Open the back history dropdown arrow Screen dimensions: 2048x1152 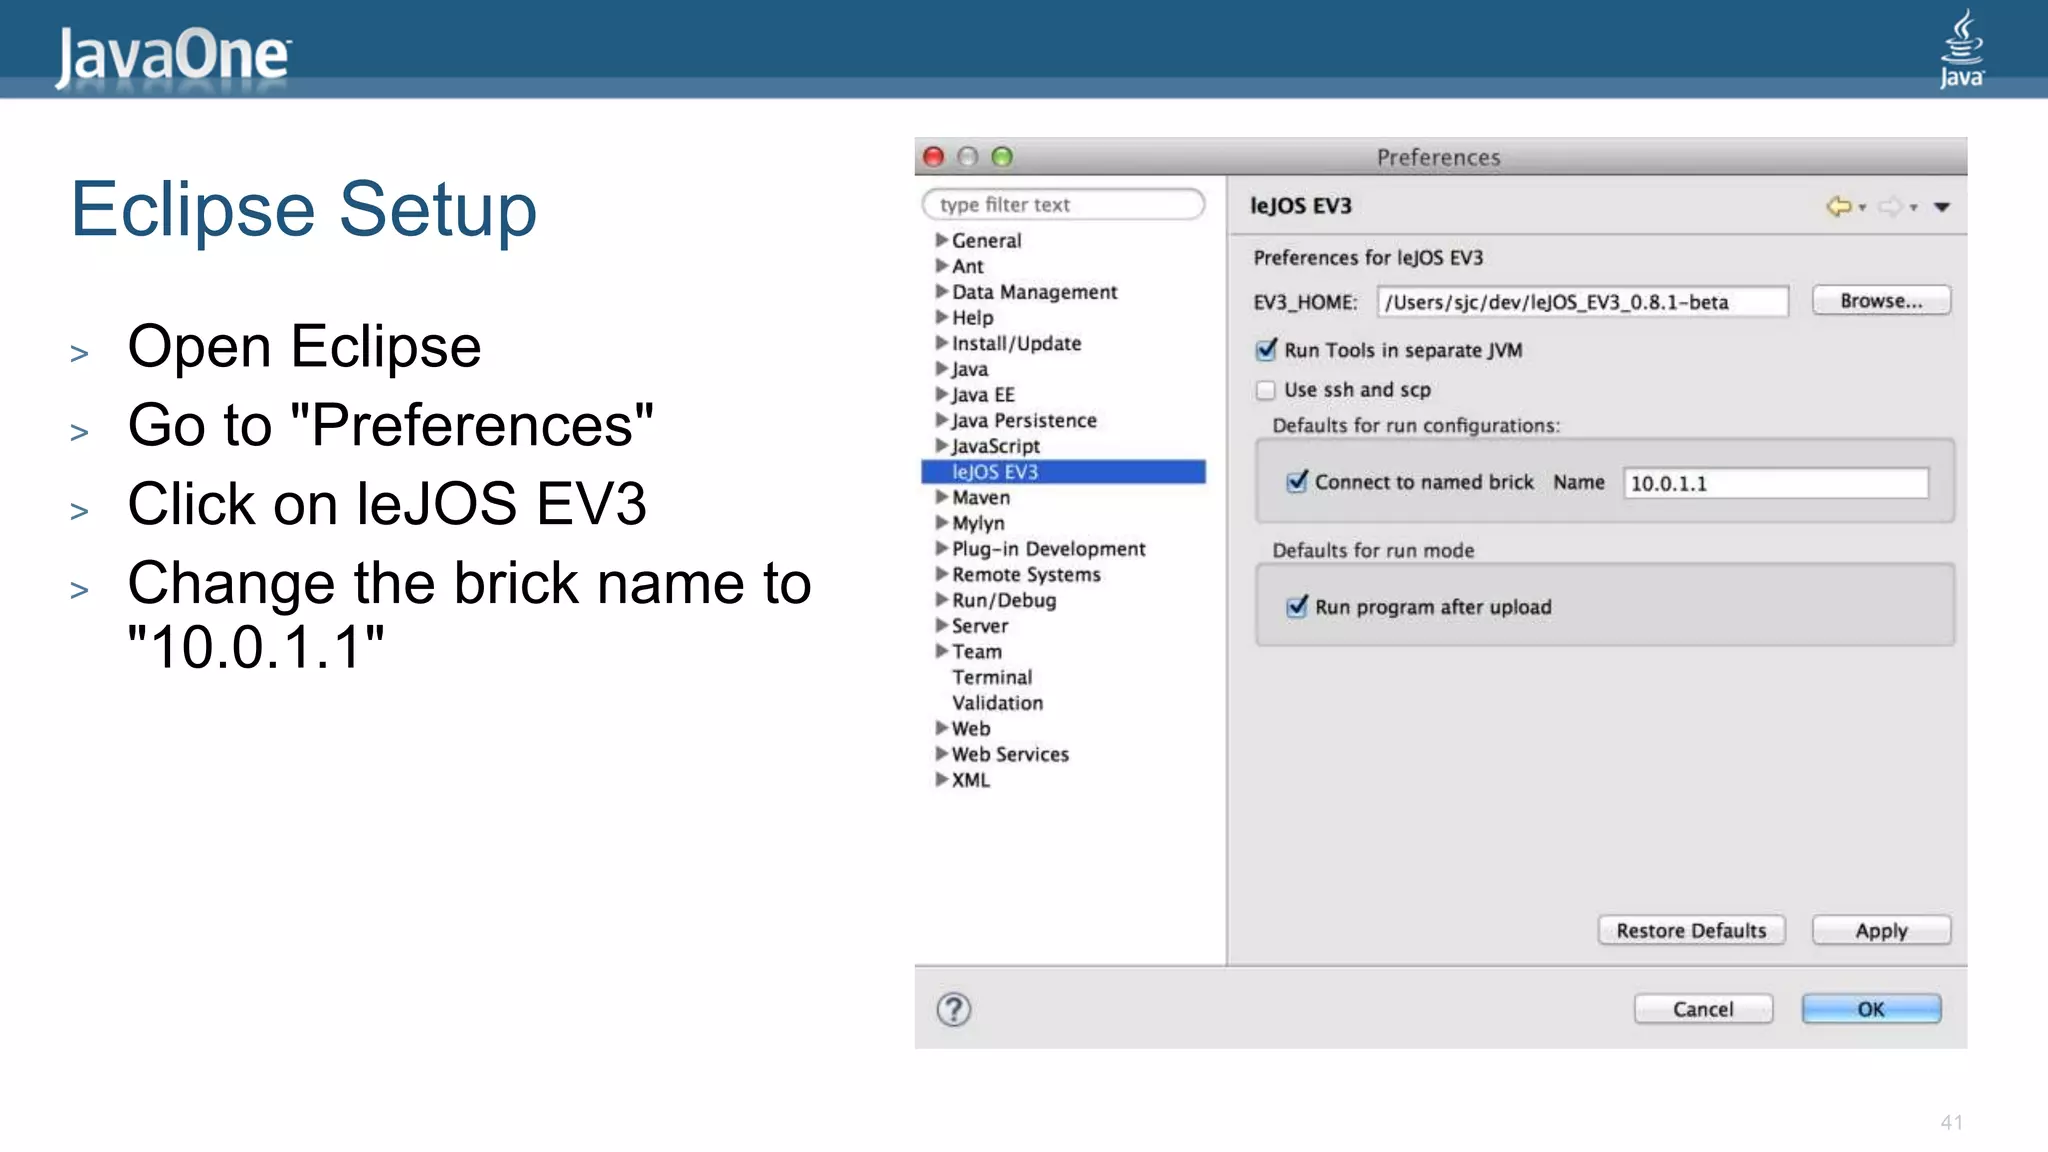[x=1862, y=207]
